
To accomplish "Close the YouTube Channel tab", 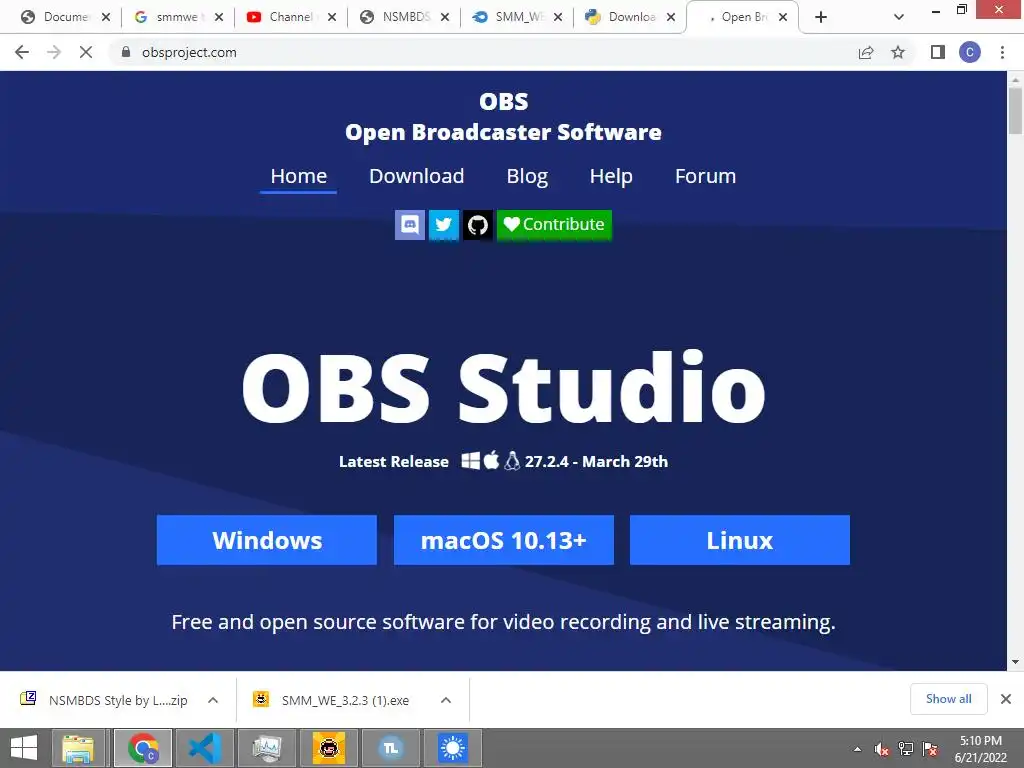I will (x=332, y=17).
